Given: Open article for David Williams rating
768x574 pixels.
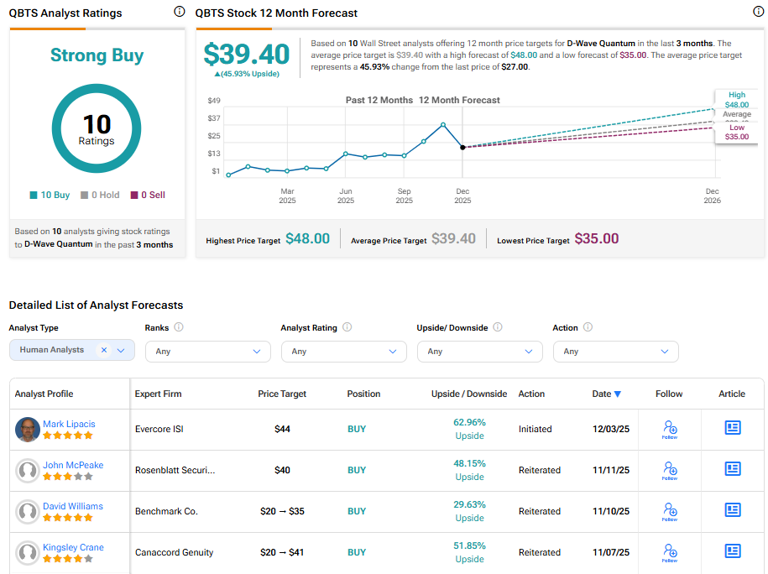Looking at the screenshot, I should (x=732, y=511).
